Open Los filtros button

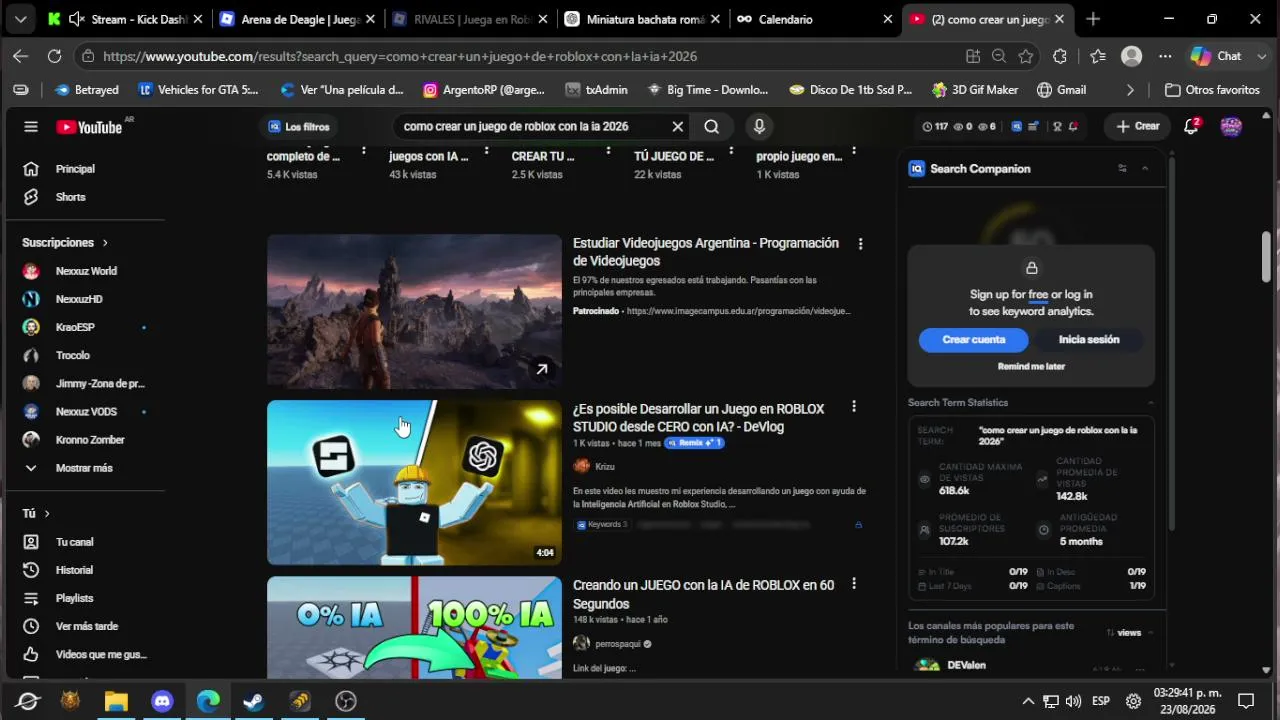[298, 127]
